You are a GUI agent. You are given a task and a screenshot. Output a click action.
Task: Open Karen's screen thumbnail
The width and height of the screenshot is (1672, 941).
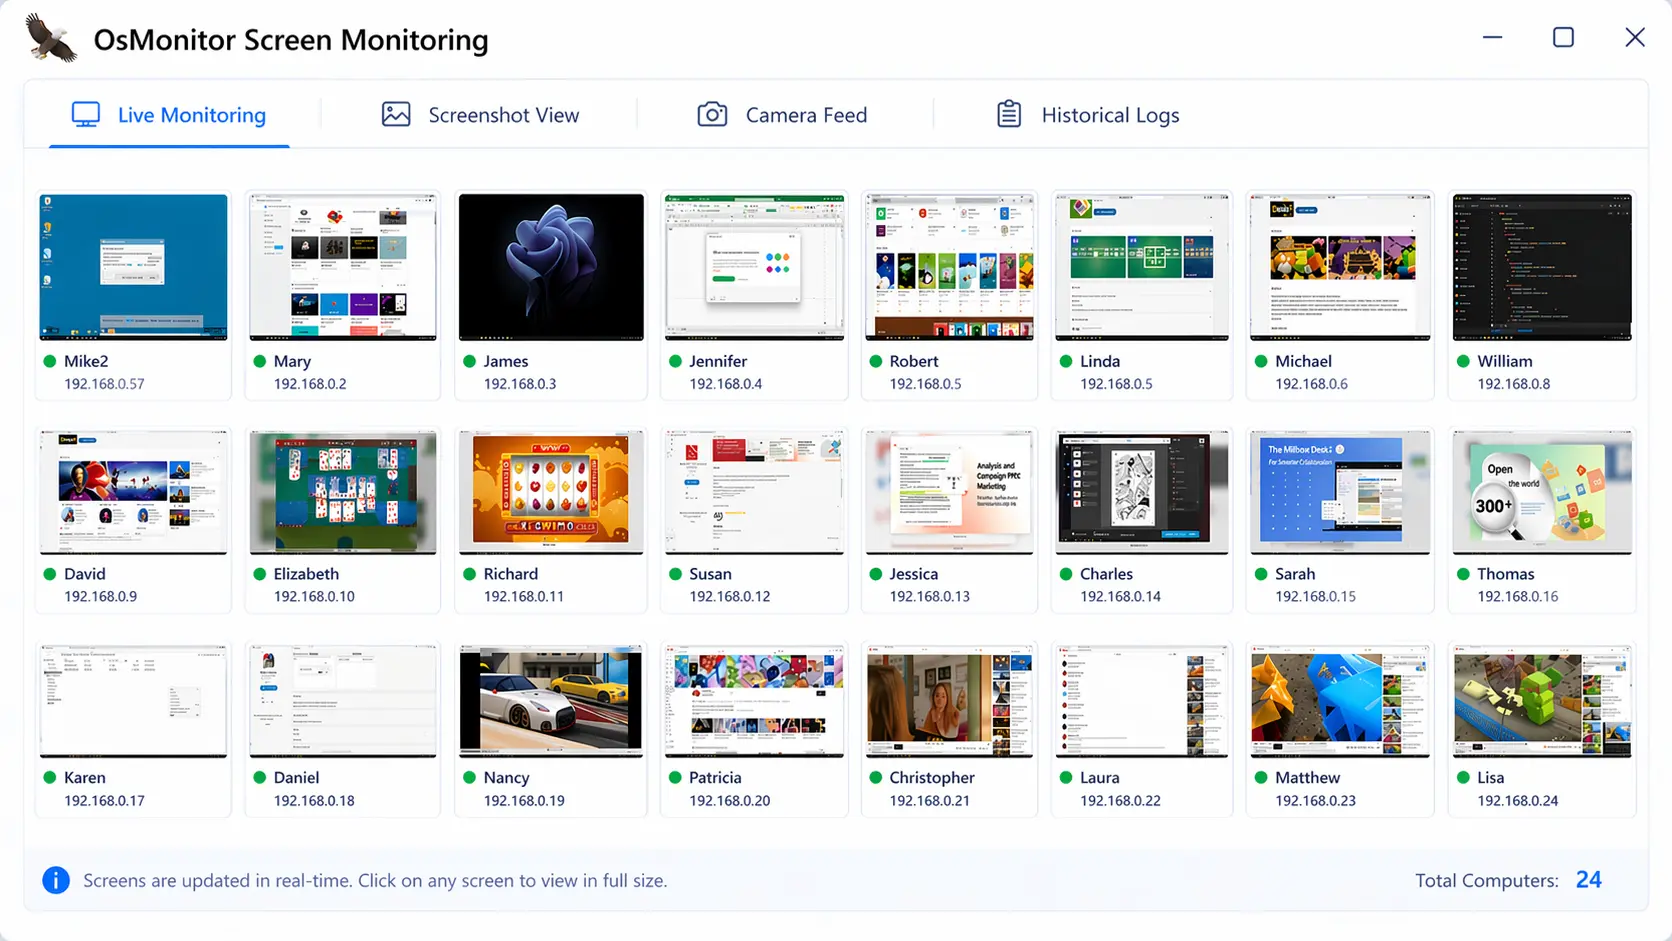point(133,701)
